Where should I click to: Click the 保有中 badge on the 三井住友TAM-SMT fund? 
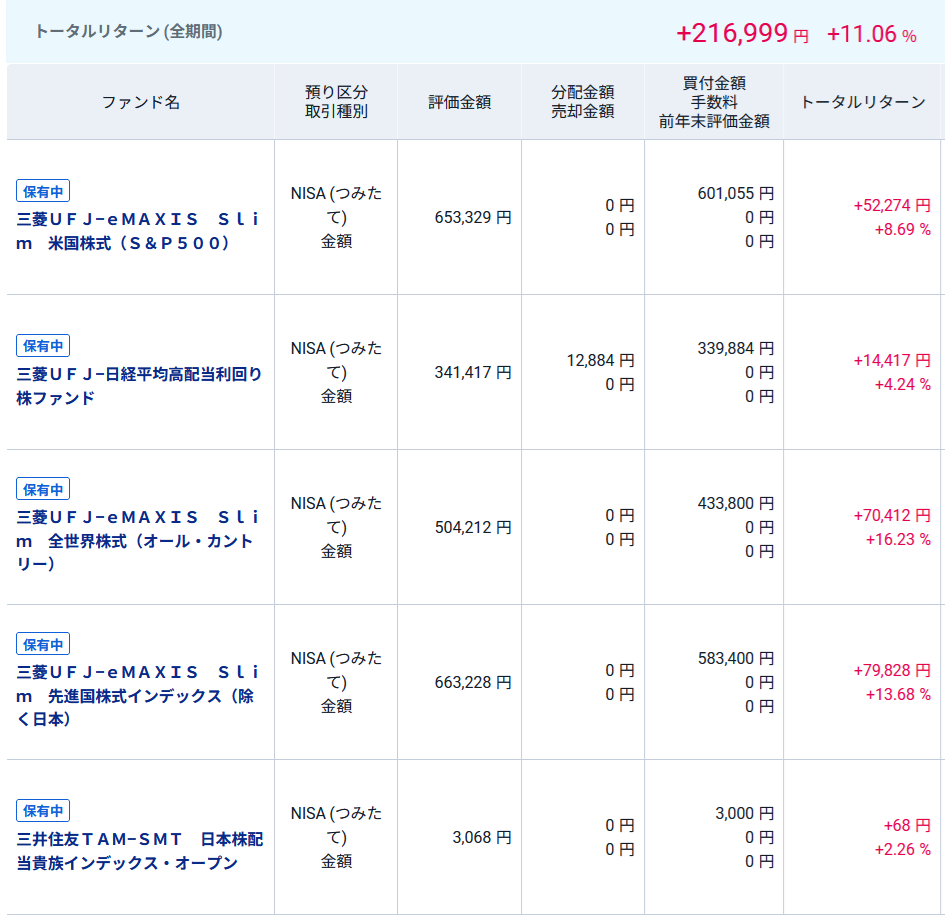[43, 810]
